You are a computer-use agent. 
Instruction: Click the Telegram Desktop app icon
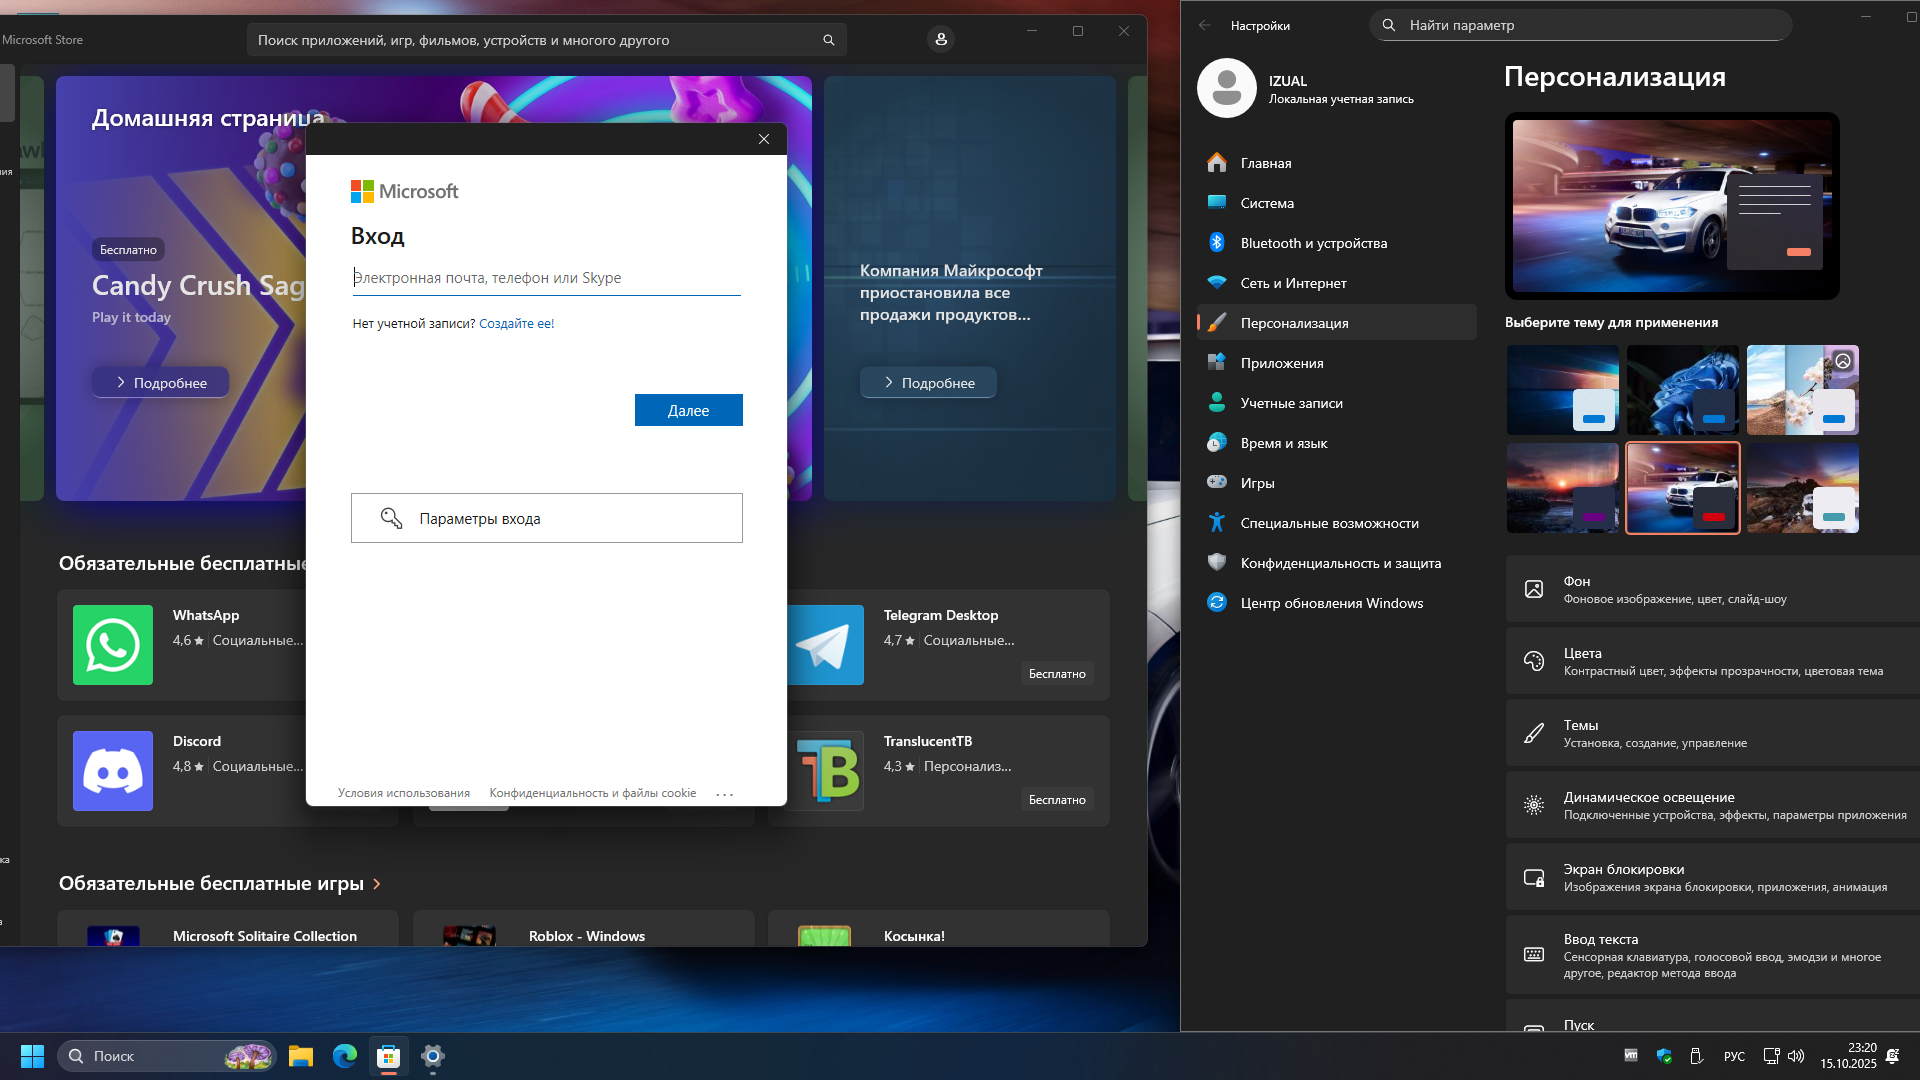click(826, 646)
